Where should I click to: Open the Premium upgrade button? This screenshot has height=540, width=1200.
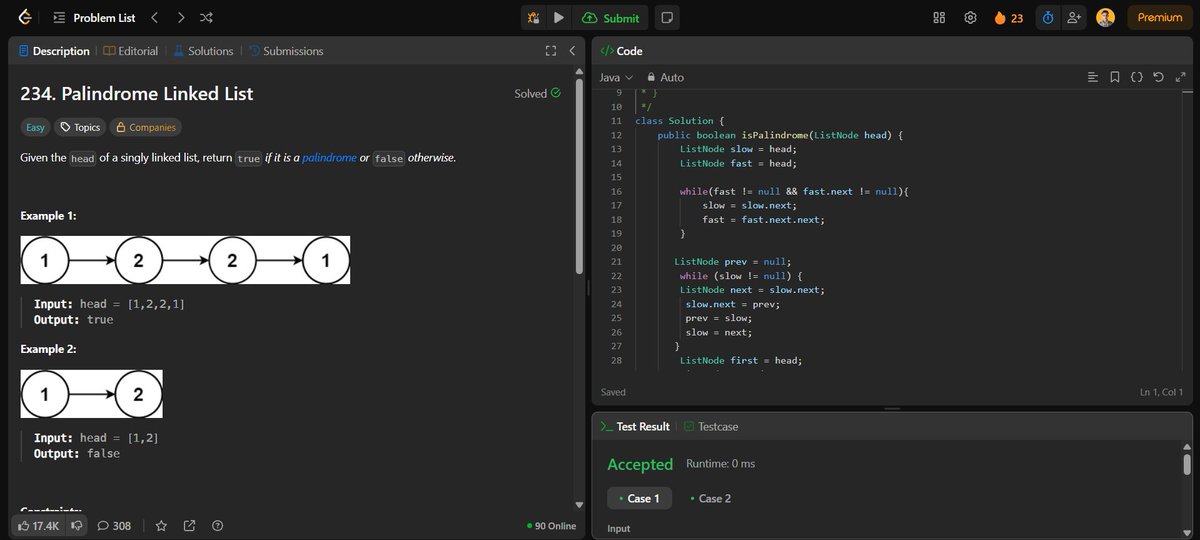[x=1159, y=17]
